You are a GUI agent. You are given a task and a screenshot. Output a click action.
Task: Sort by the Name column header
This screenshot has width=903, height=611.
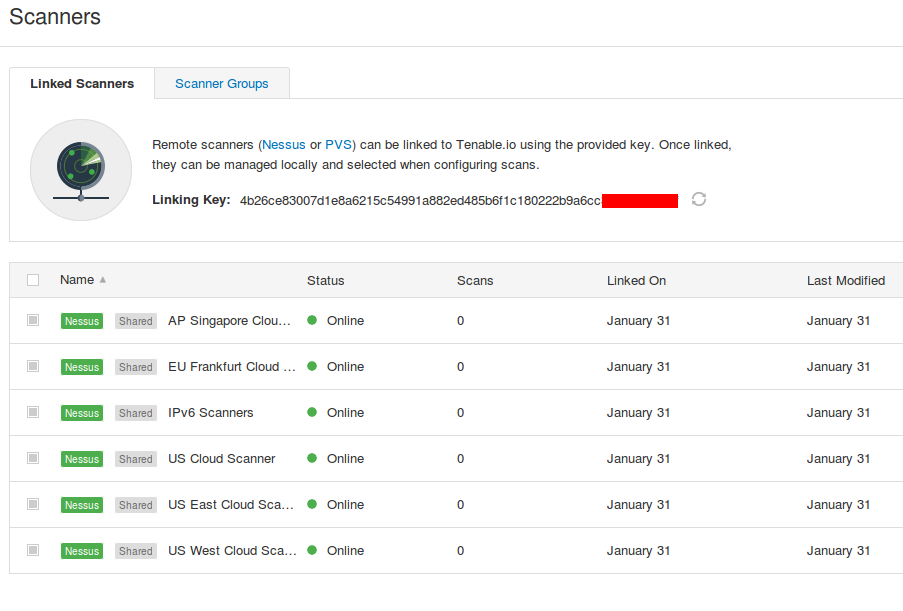[77, 280]
